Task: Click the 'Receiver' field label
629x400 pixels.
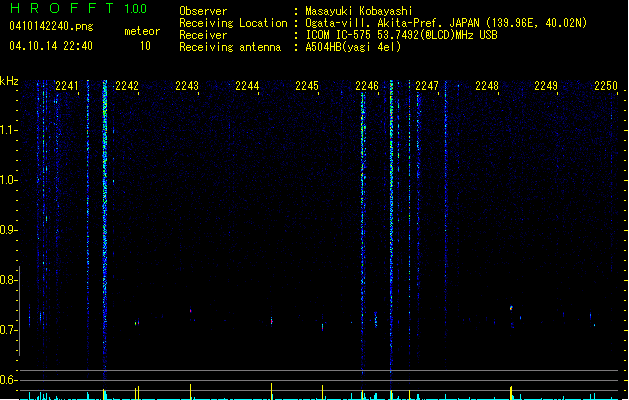Action: pos(203,35)
